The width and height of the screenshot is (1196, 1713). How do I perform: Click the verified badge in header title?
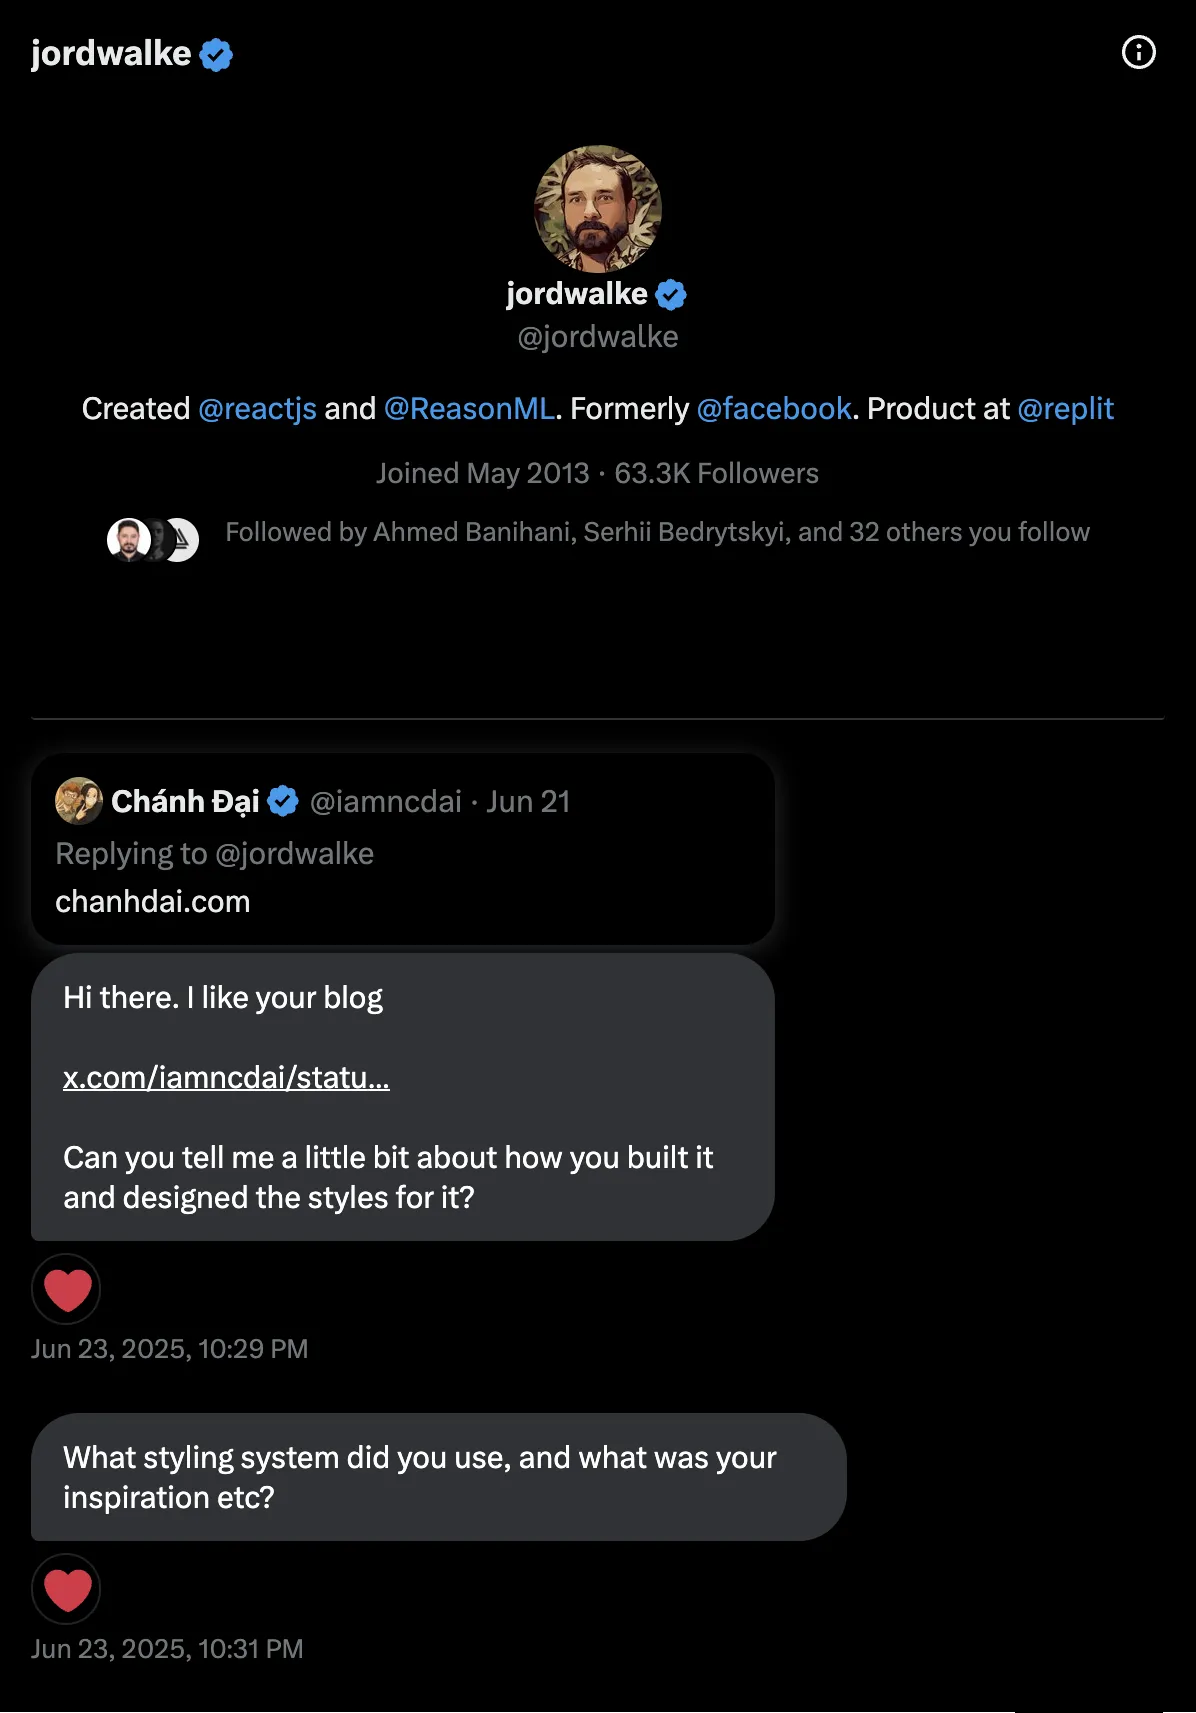216,54
